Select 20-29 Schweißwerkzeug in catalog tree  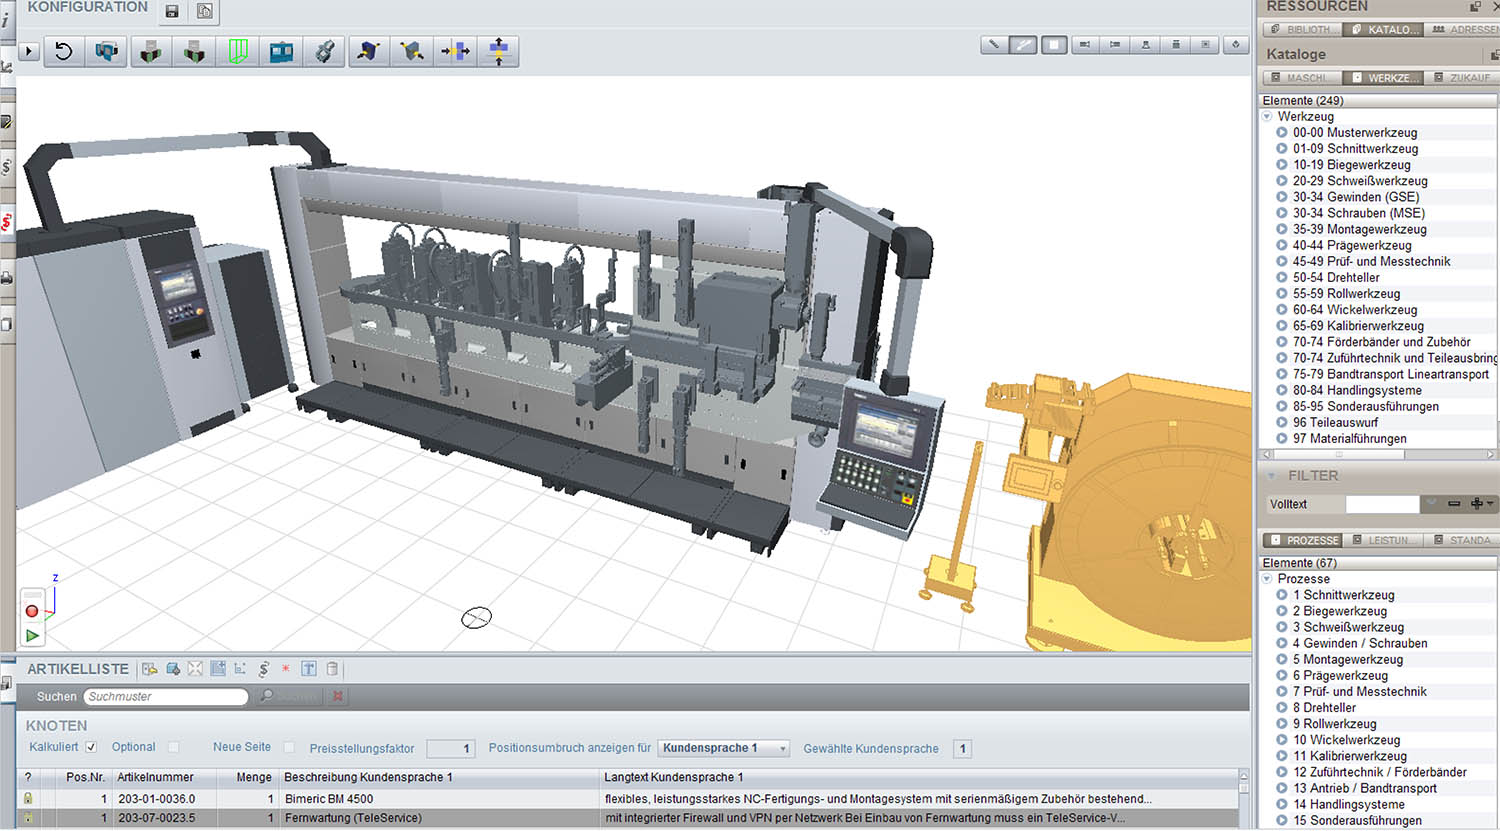click(1359, 181)
